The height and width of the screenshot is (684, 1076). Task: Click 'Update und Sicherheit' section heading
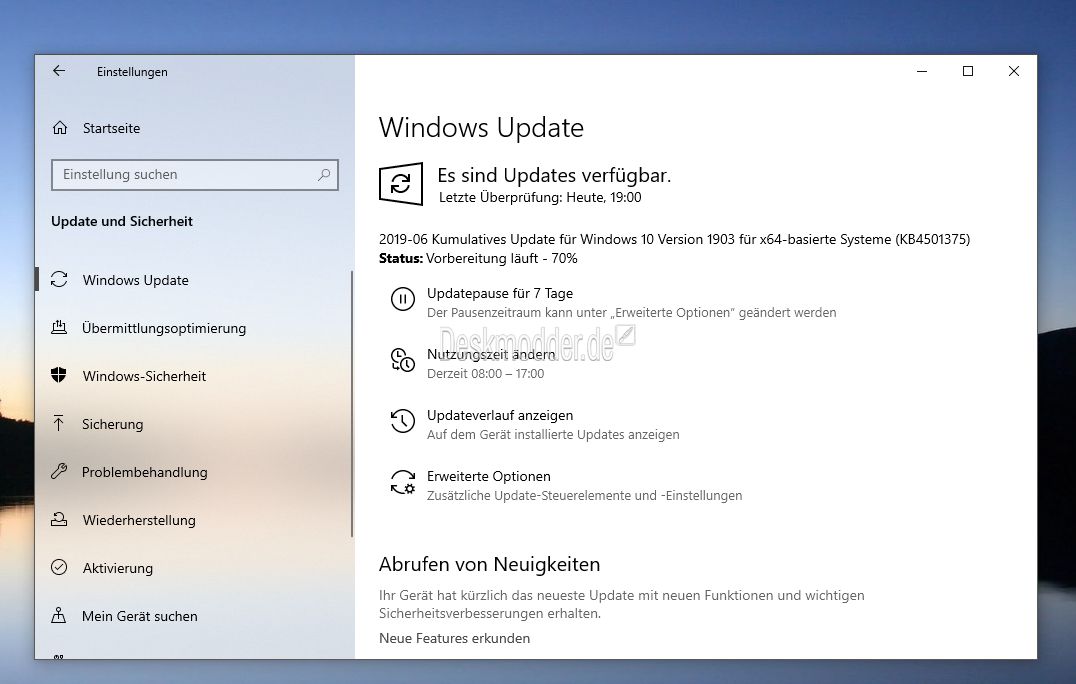[121, 222]
